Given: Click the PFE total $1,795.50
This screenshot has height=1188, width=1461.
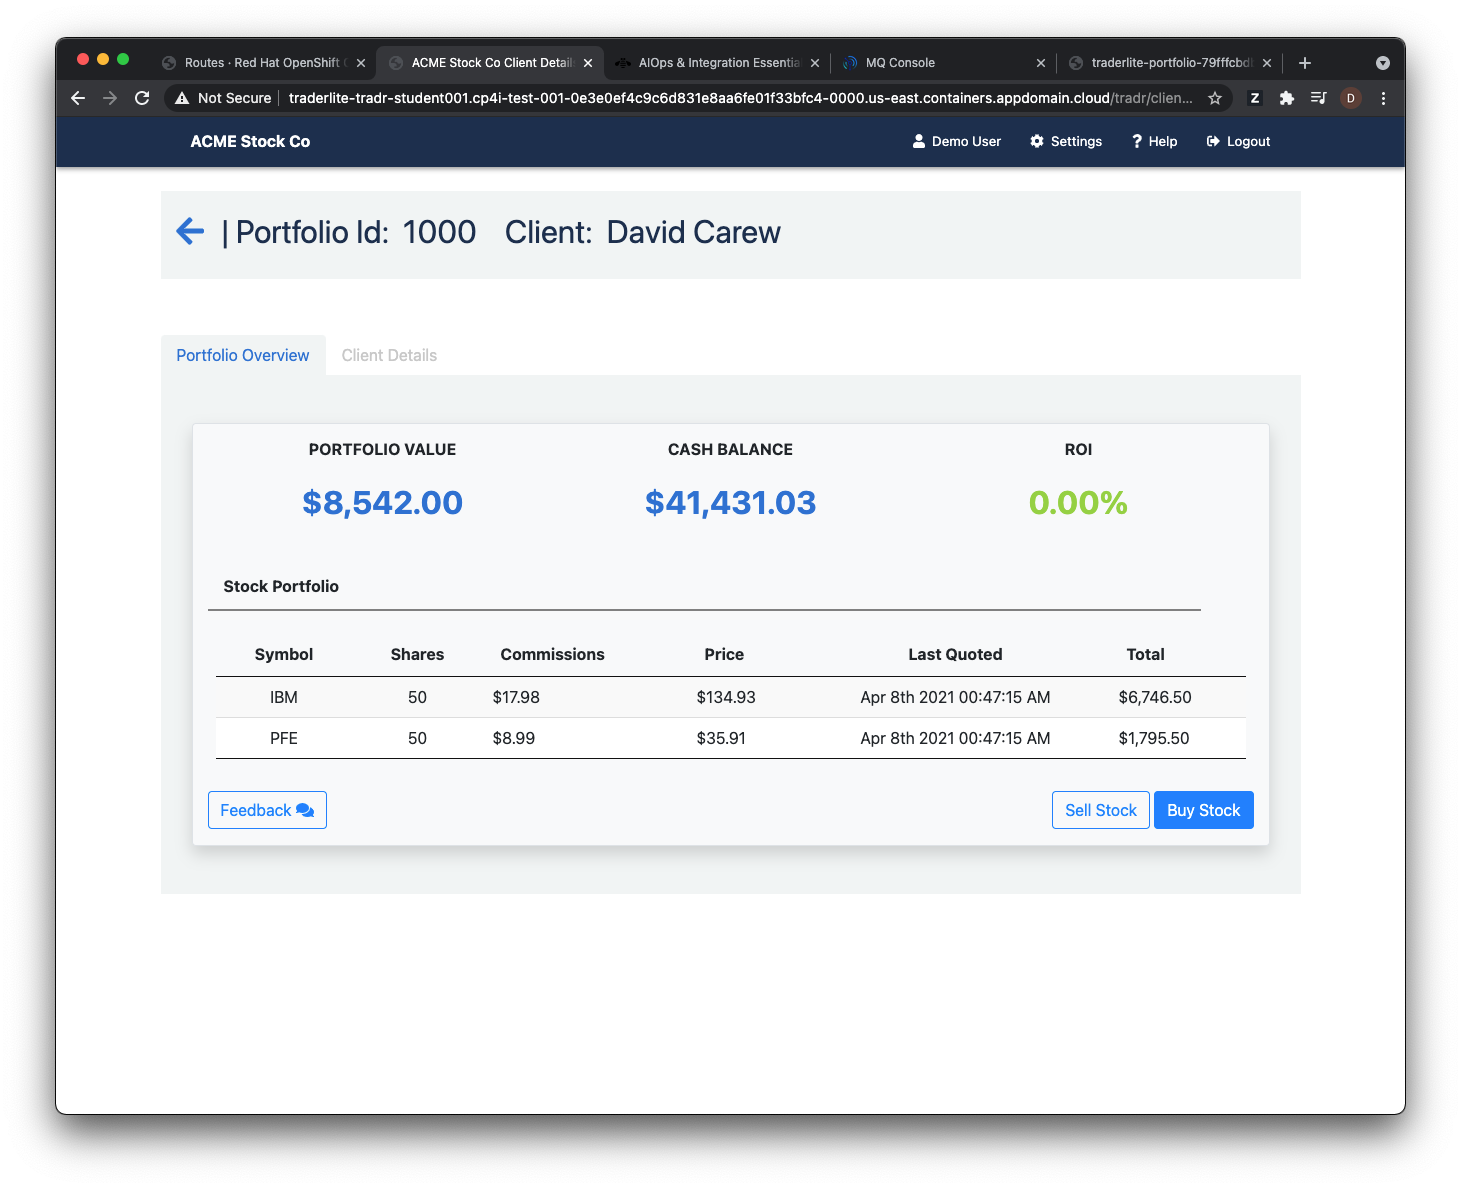Looking at the screenshot, I should (1154, 738).
